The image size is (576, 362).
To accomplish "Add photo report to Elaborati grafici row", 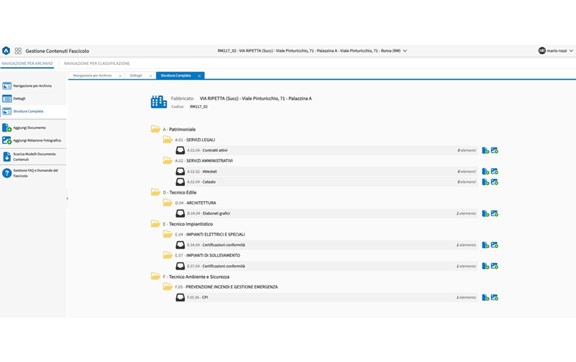I will click(x=494, y=213).
